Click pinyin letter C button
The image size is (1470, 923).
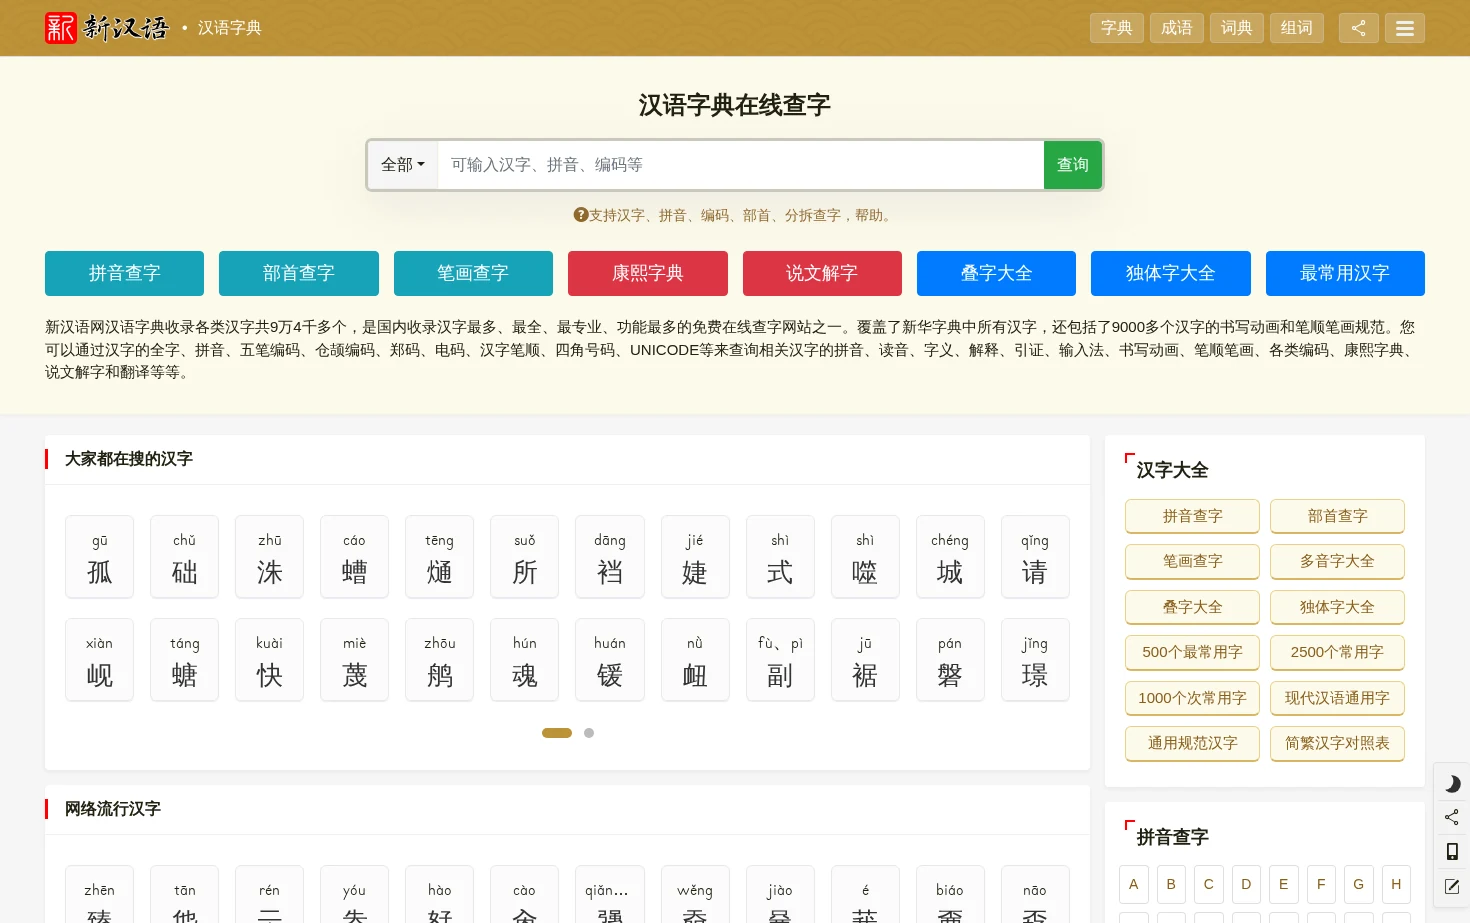click(1208, 884)
